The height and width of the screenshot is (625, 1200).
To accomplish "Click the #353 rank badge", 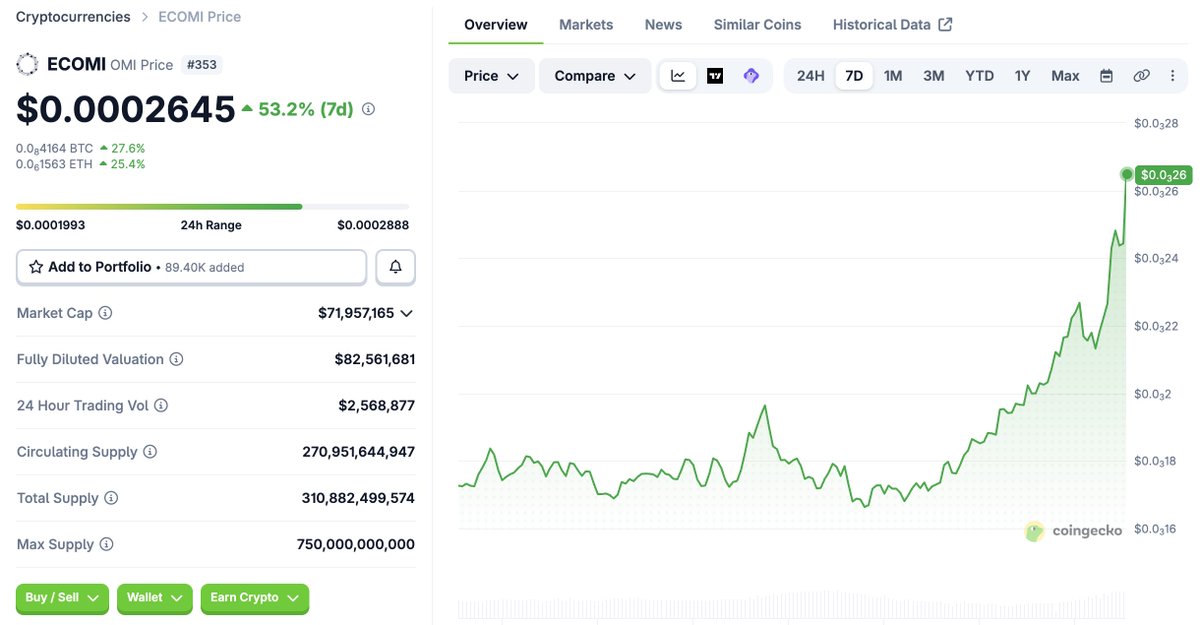I will click(x=202, y=65).
